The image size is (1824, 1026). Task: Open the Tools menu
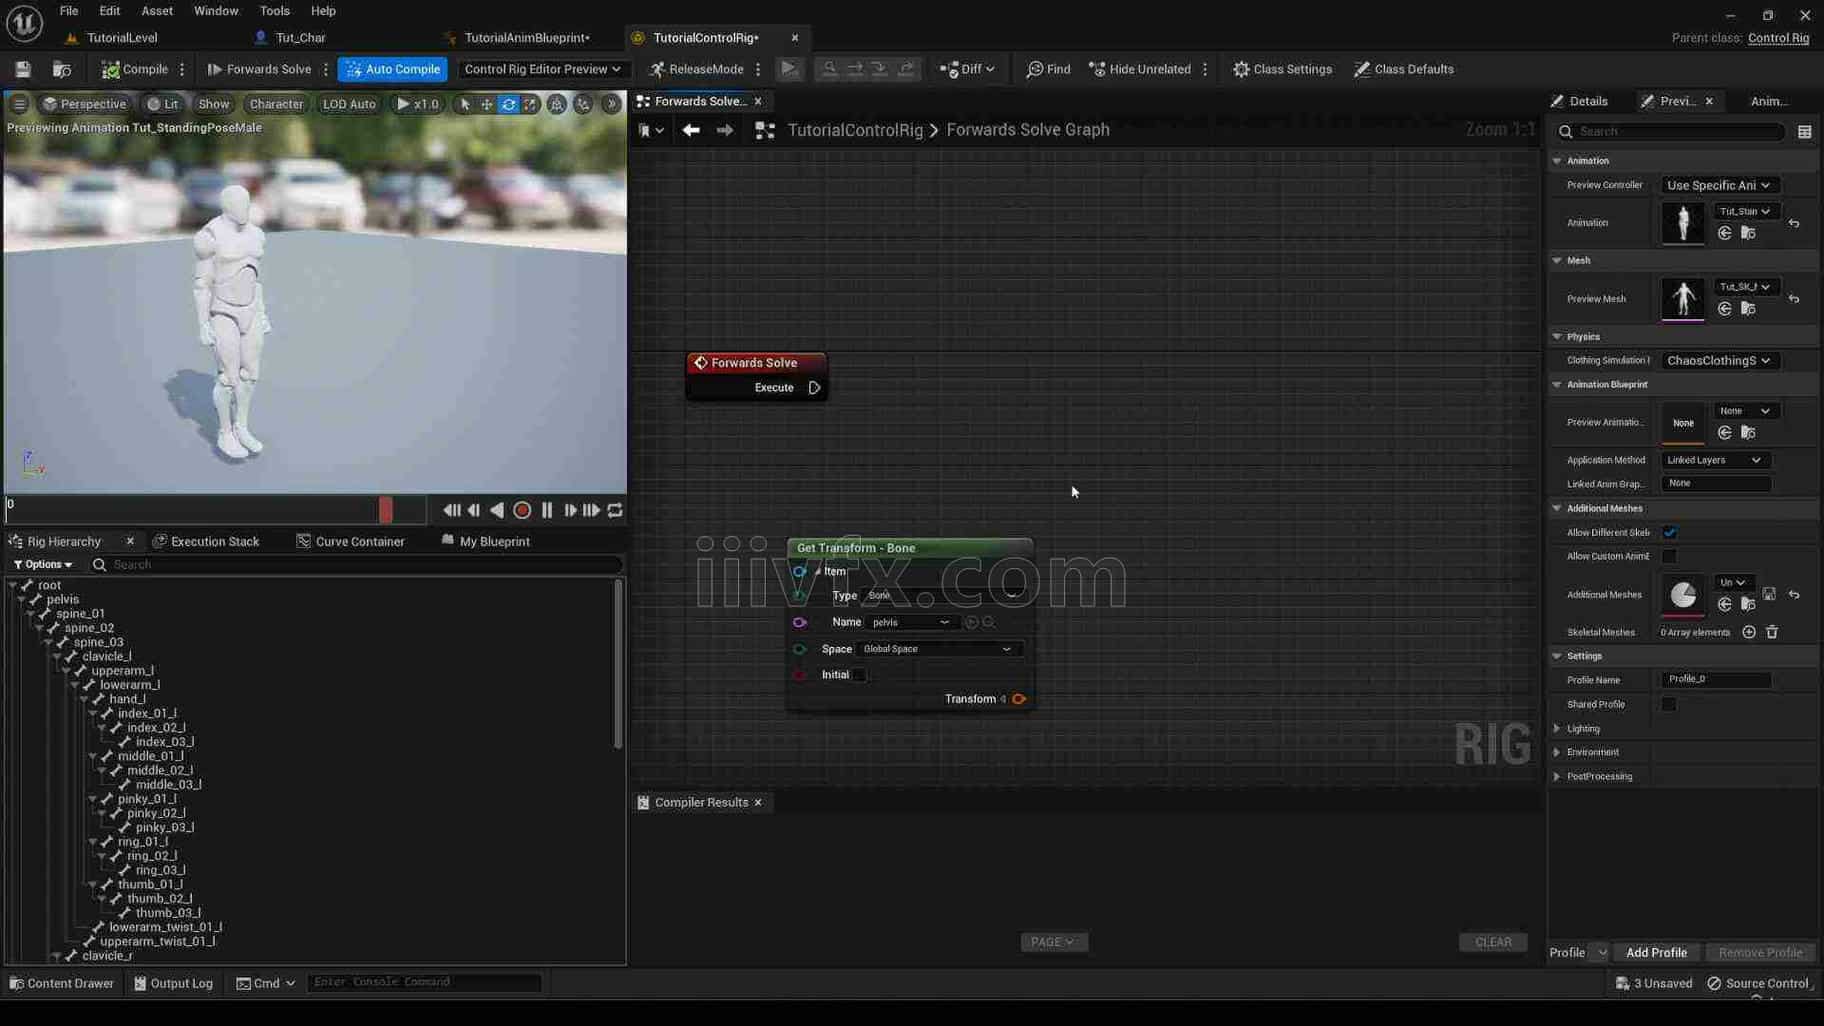[274, 11]
